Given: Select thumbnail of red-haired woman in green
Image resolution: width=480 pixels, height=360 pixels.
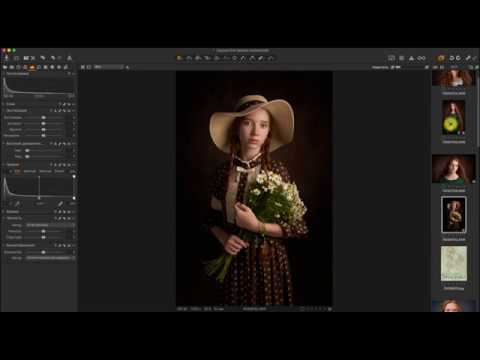Looking at the screenshot, I should [x=454, y=169].
